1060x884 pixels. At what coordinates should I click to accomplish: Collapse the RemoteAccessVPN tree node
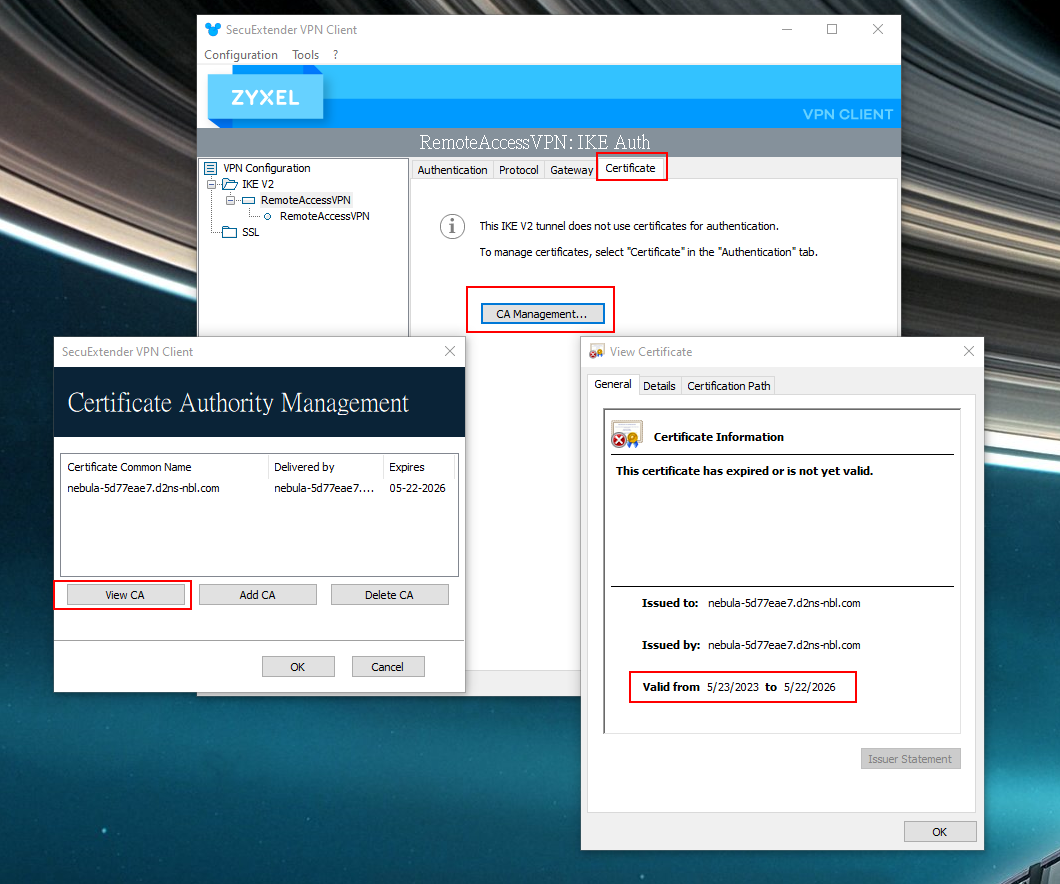[231, 201]
